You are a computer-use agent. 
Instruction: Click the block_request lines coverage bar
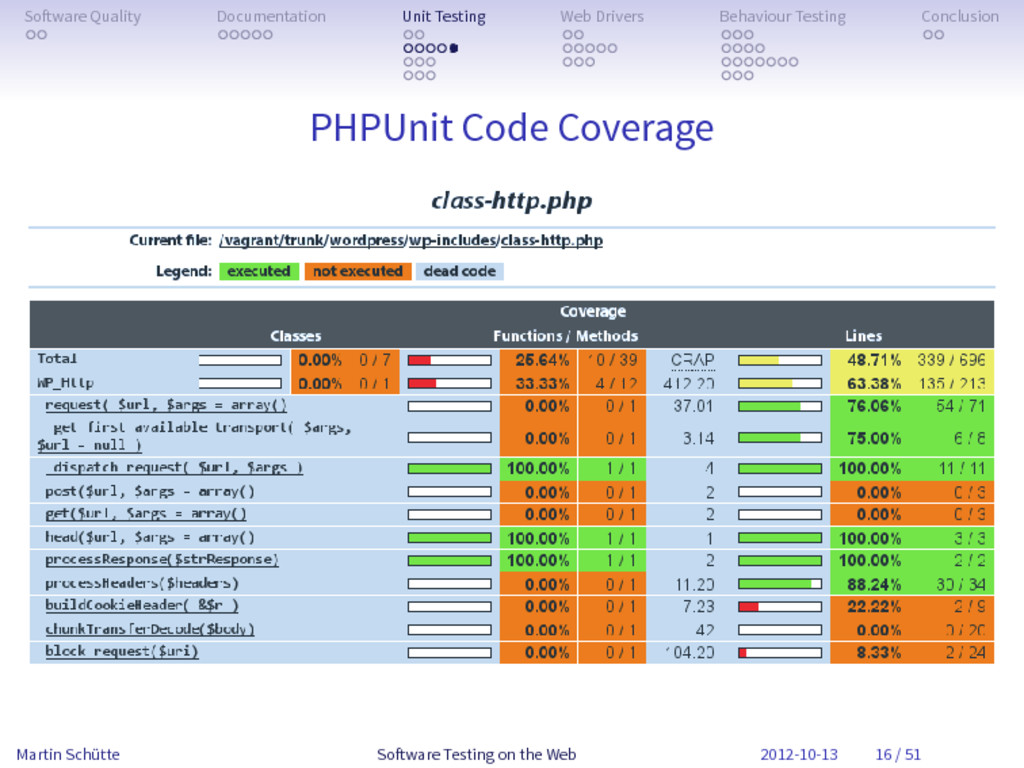pyautogui.click(x=780, y=652)
